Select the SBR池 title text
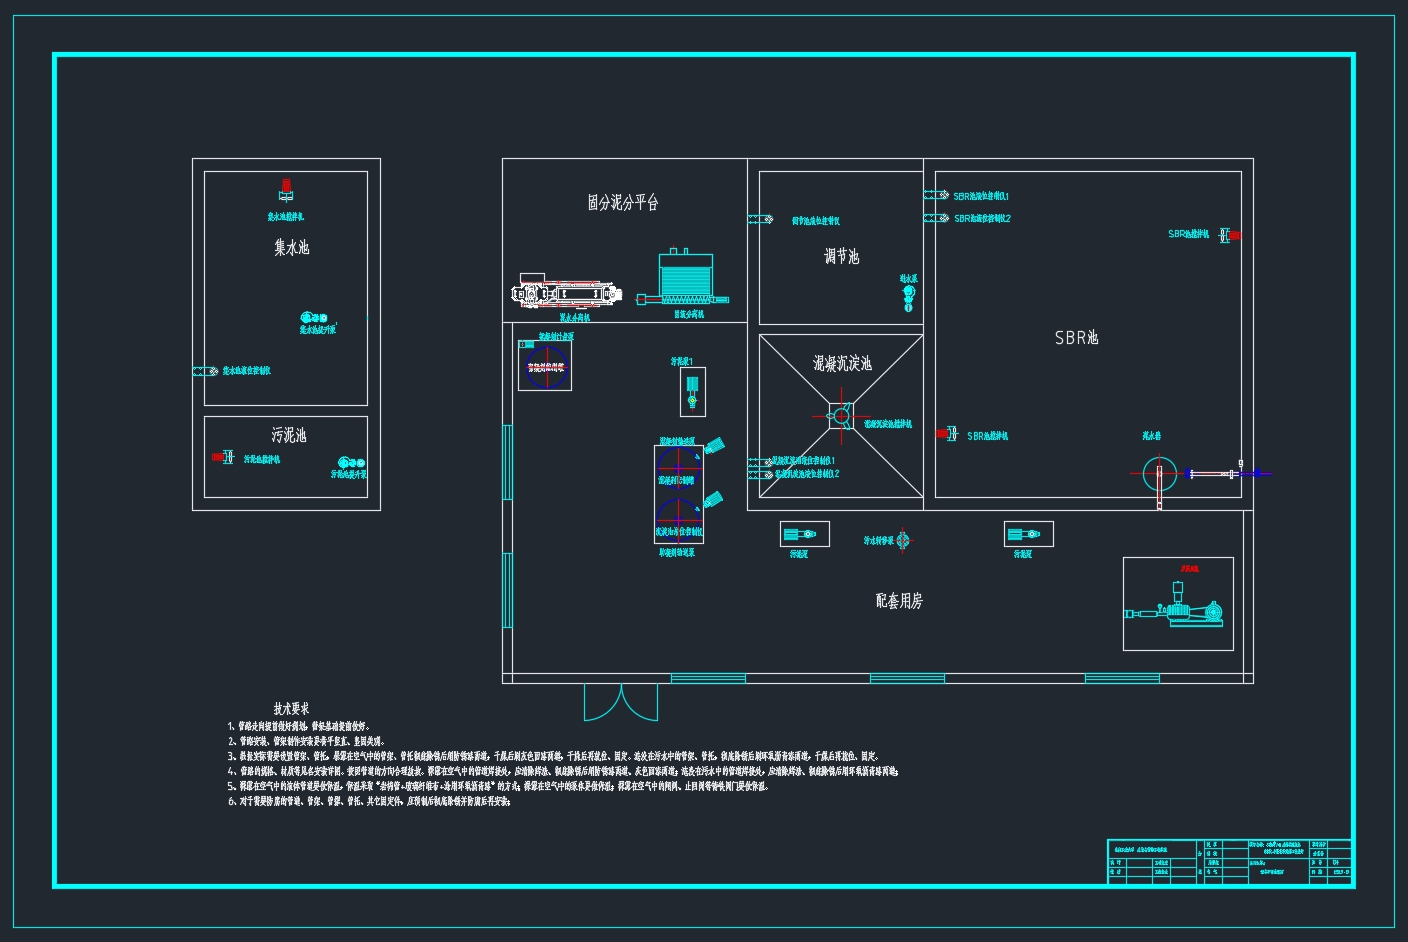This screenshot has width=1408, height=942. pyautogui.click(x=1078, y=338)
